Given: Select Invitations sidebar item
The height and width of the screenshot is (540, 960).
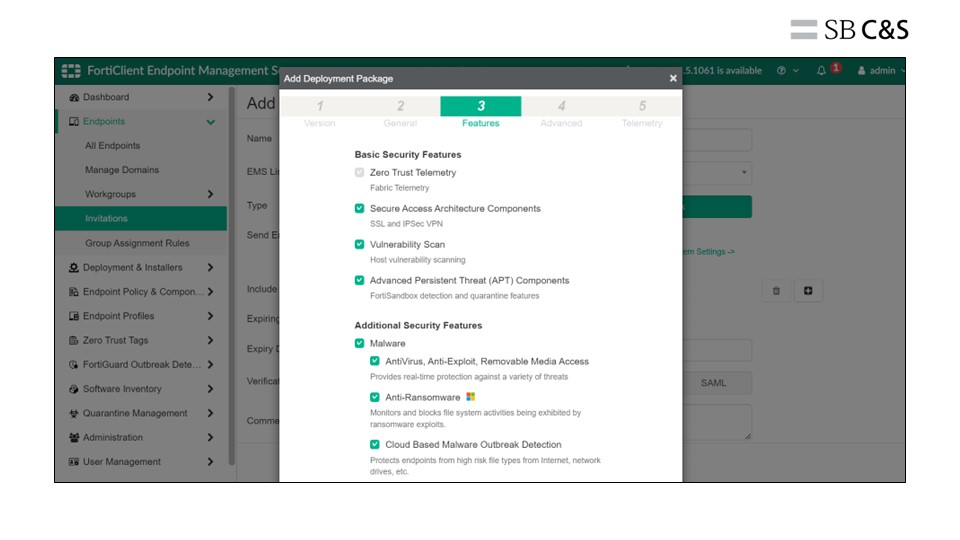Looking at the screenshot, I should (141, 219).
